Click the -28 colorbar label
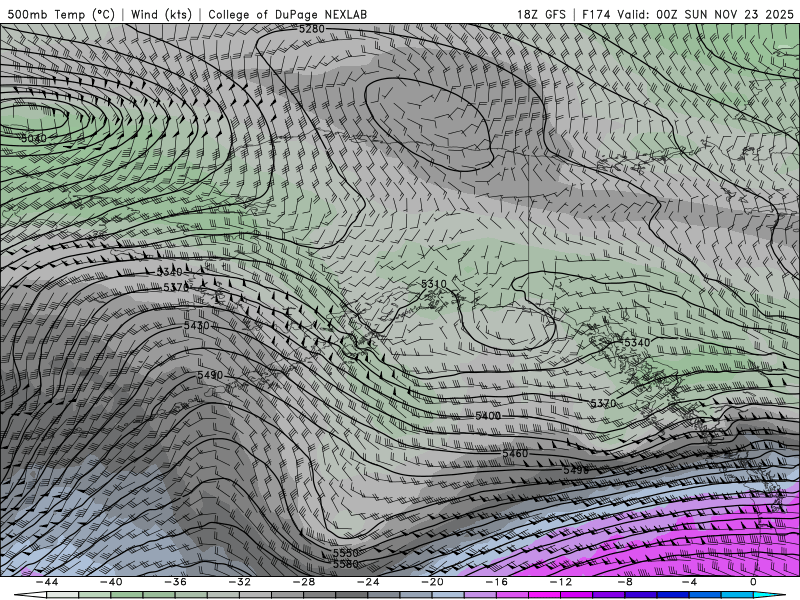The height and width of the screenshot is (600, 800). (304, 582)
